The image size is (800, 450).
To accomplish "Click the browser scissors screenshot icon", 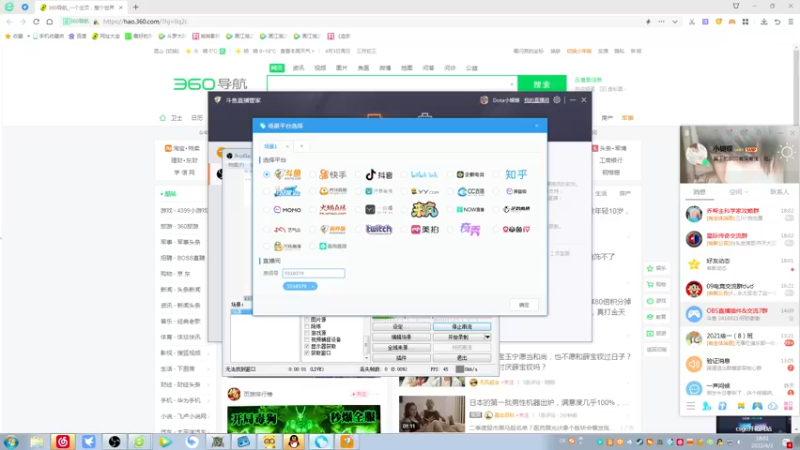I will click(x=692, y=22).
